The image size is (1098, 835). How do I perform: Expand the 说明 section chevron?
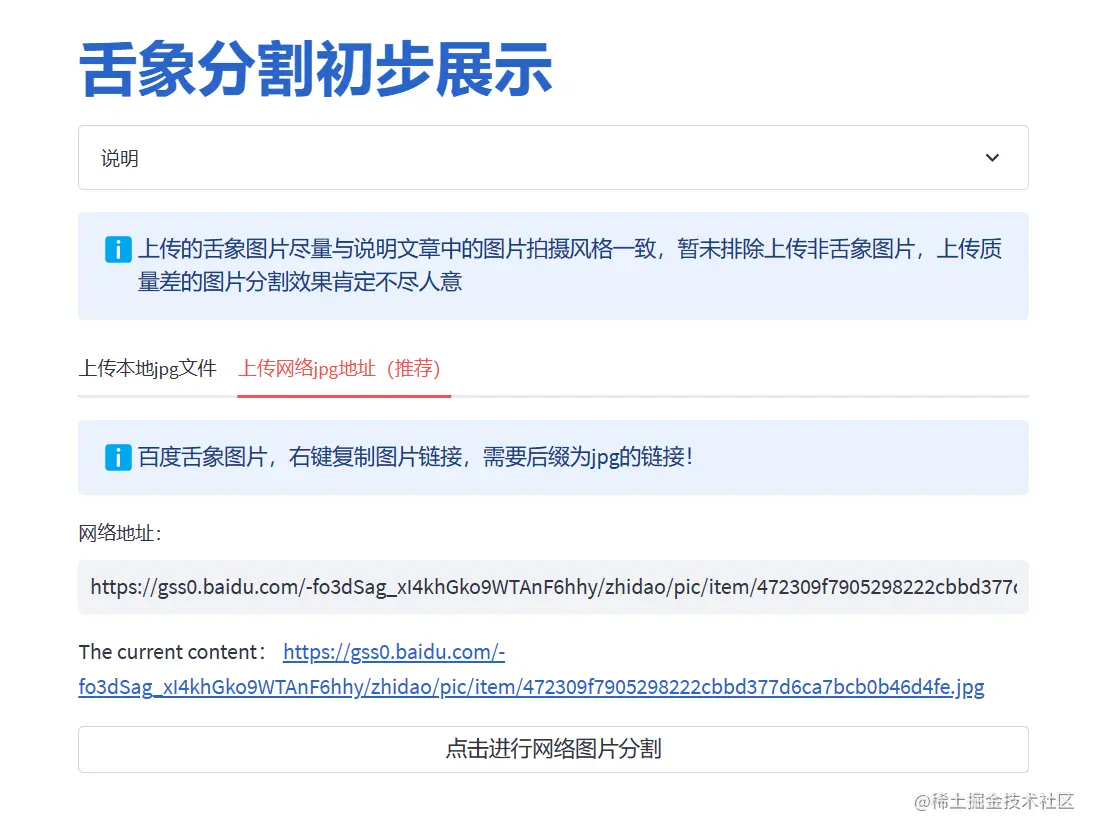[x=992, y=158]
